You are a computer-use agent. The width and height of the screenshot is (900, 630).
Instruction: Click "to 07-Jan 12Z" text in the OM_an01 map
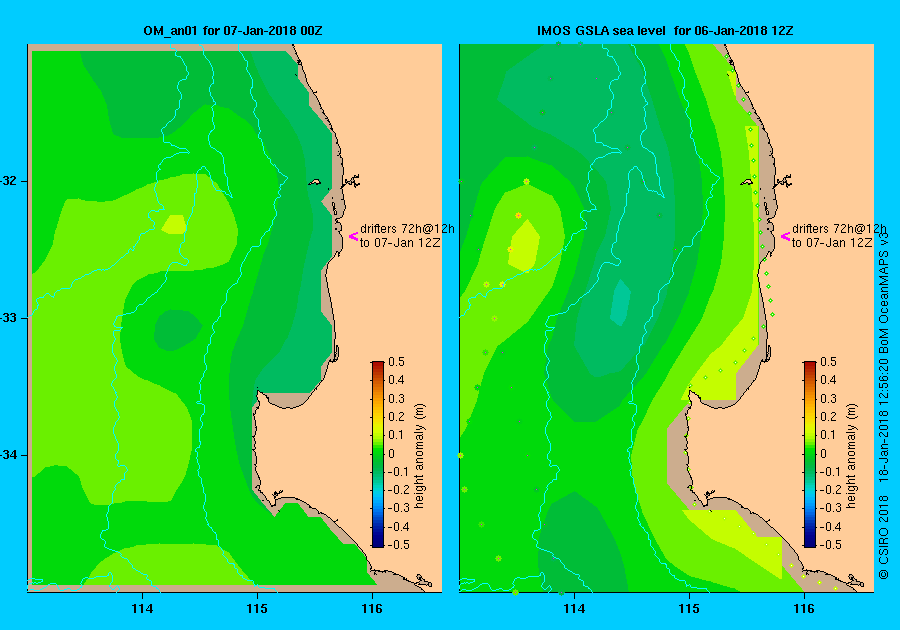[x=400, y=243]
